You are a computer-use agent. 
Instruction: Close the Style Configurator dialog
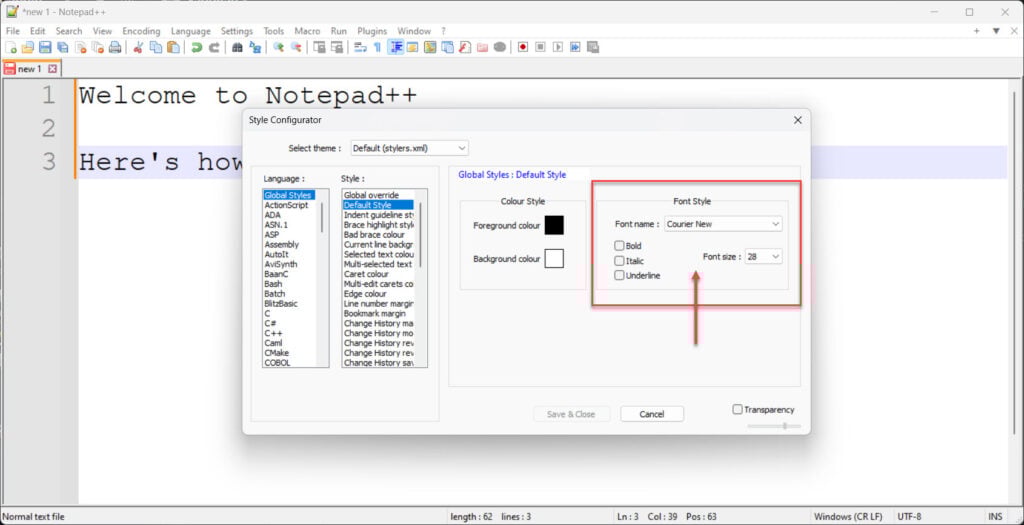pyautogui.click(x=797, y=120)
